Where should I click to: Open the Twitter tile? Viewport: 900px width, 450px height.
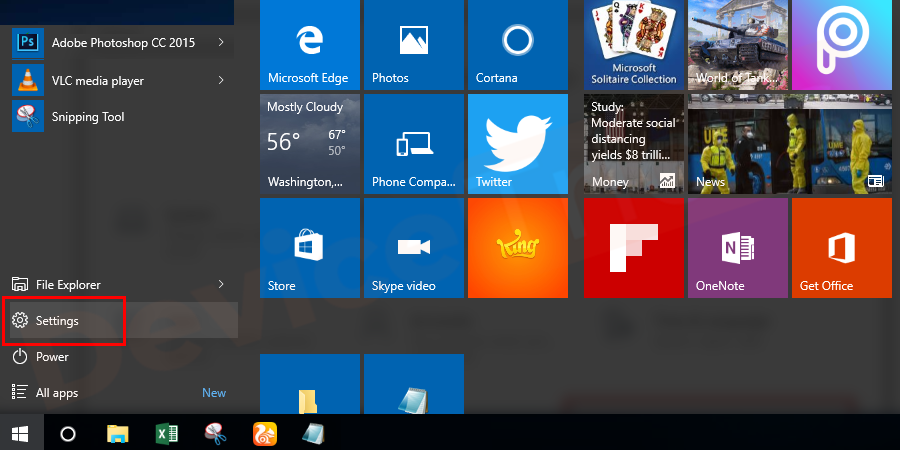pos(517,142)
